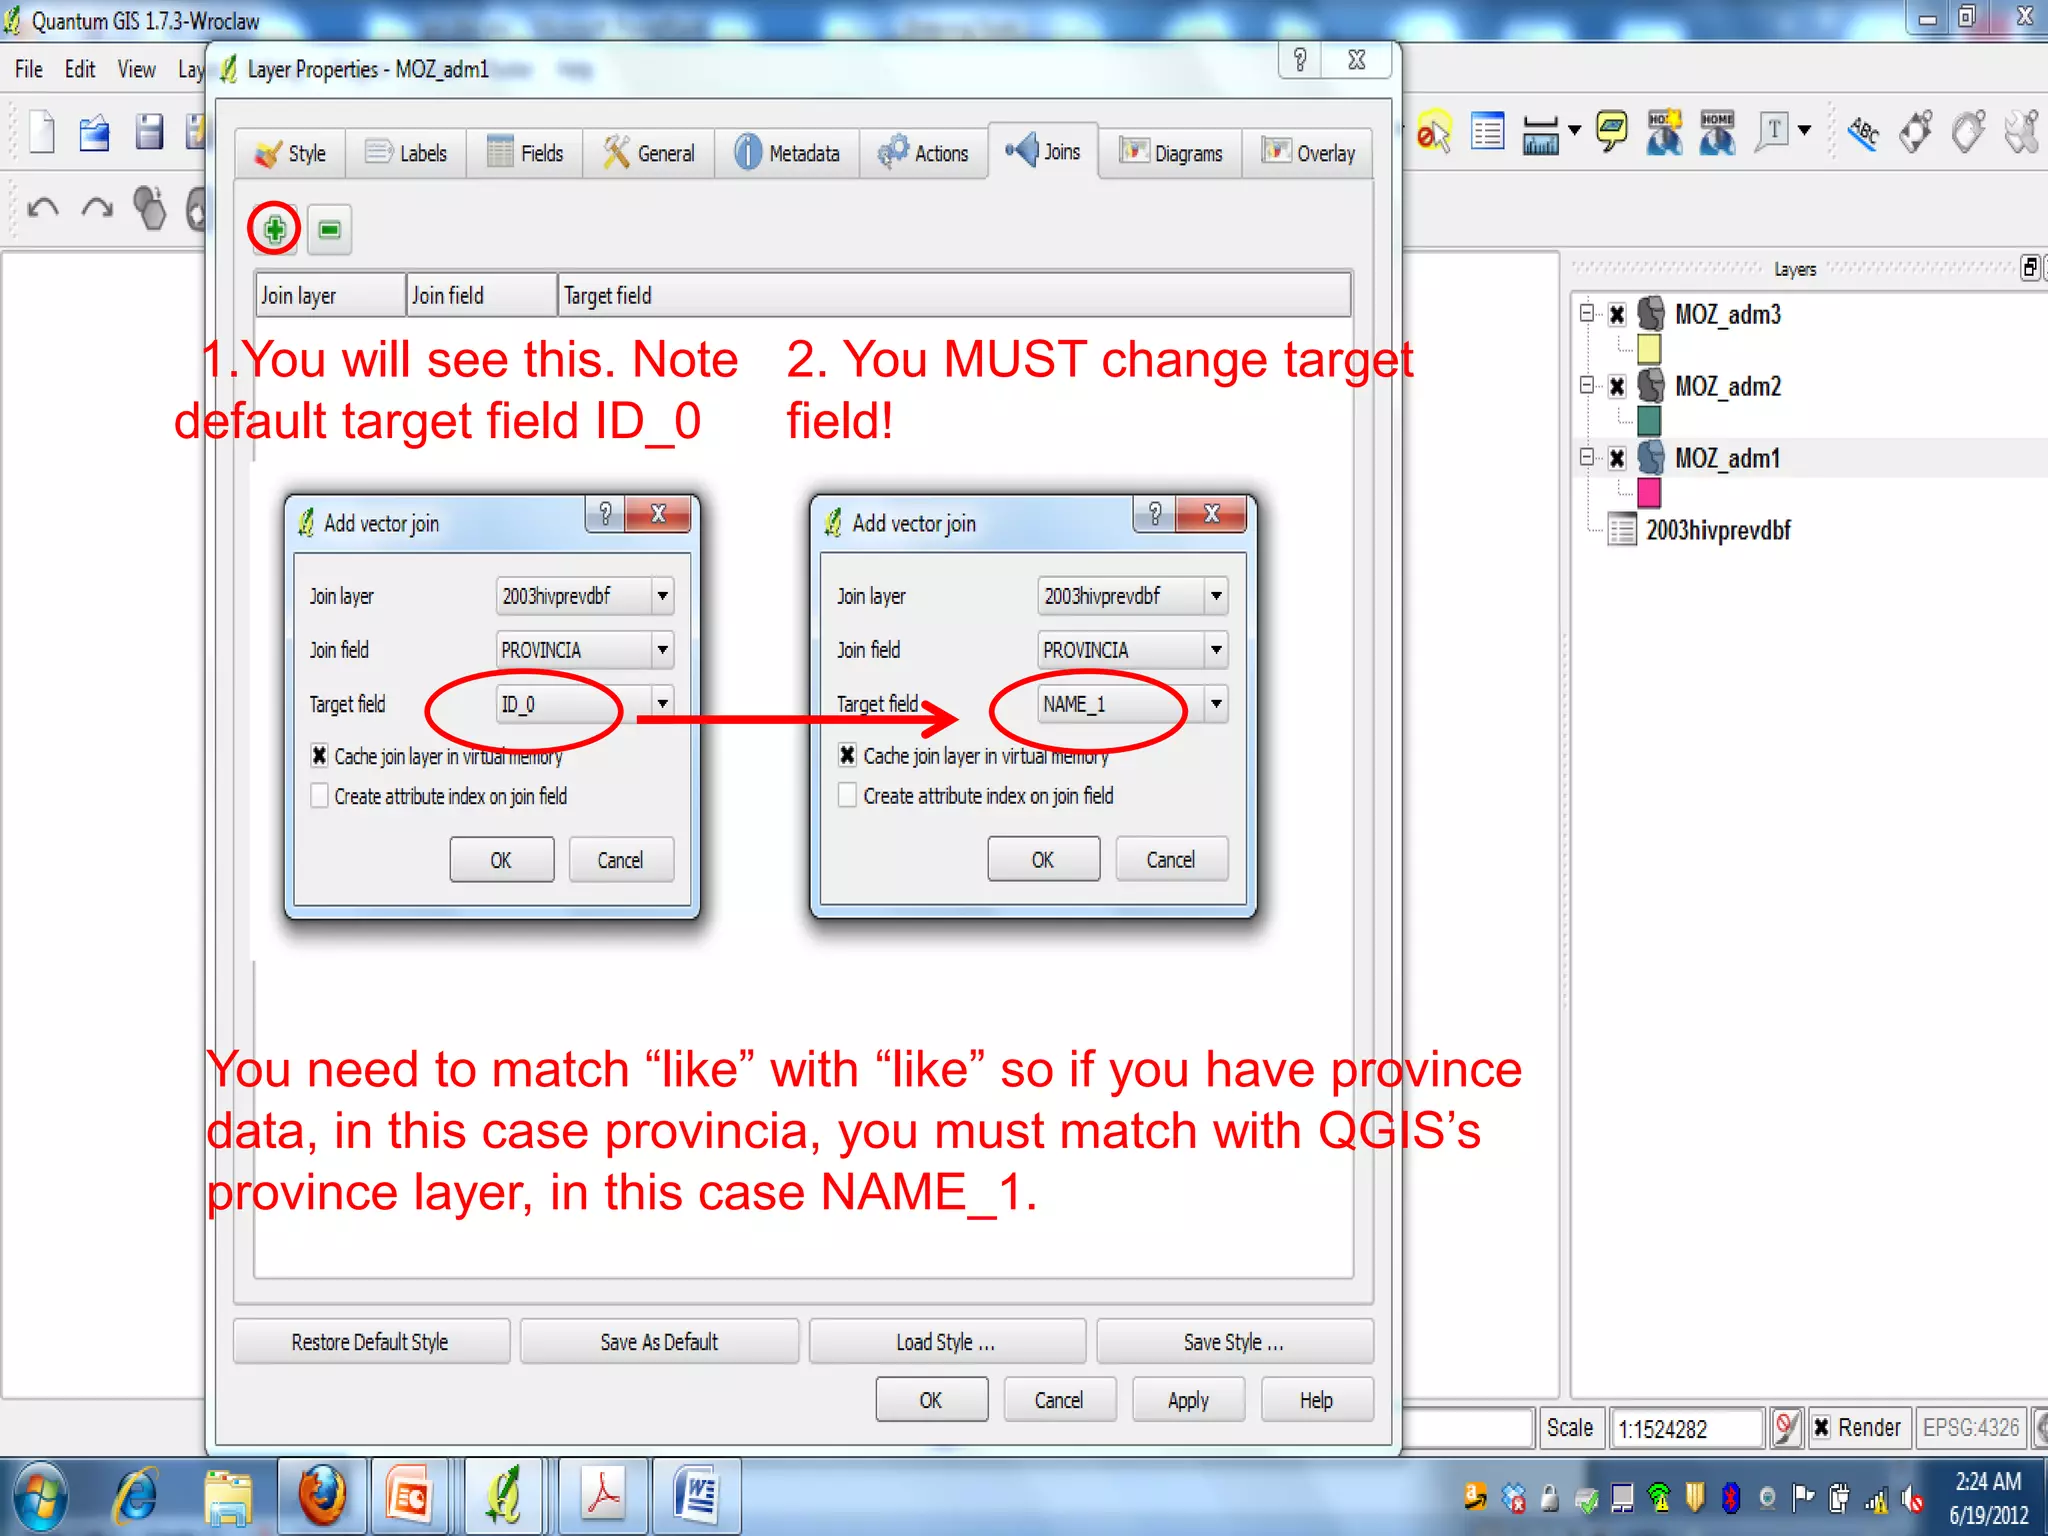Click the New Bookmark globe icon
Viewport: 2048px width, 1536px height.
click(x=1665, y=132)
